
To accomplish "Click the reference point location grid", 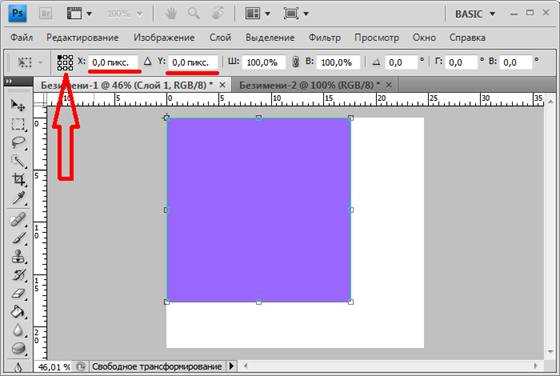I will pos(65,62).
